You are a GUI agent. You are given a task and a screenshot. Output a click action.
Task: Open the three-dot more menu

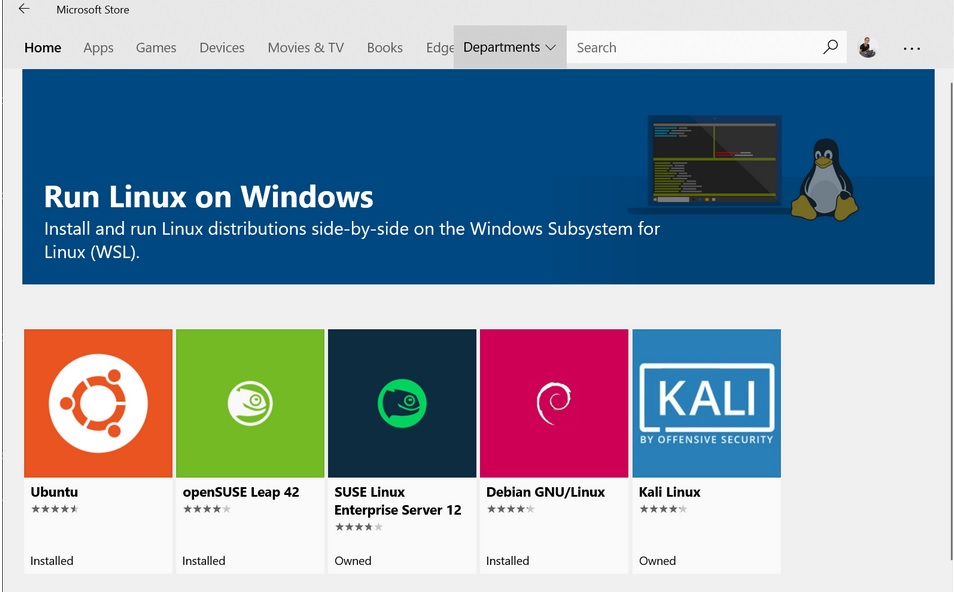911,48
